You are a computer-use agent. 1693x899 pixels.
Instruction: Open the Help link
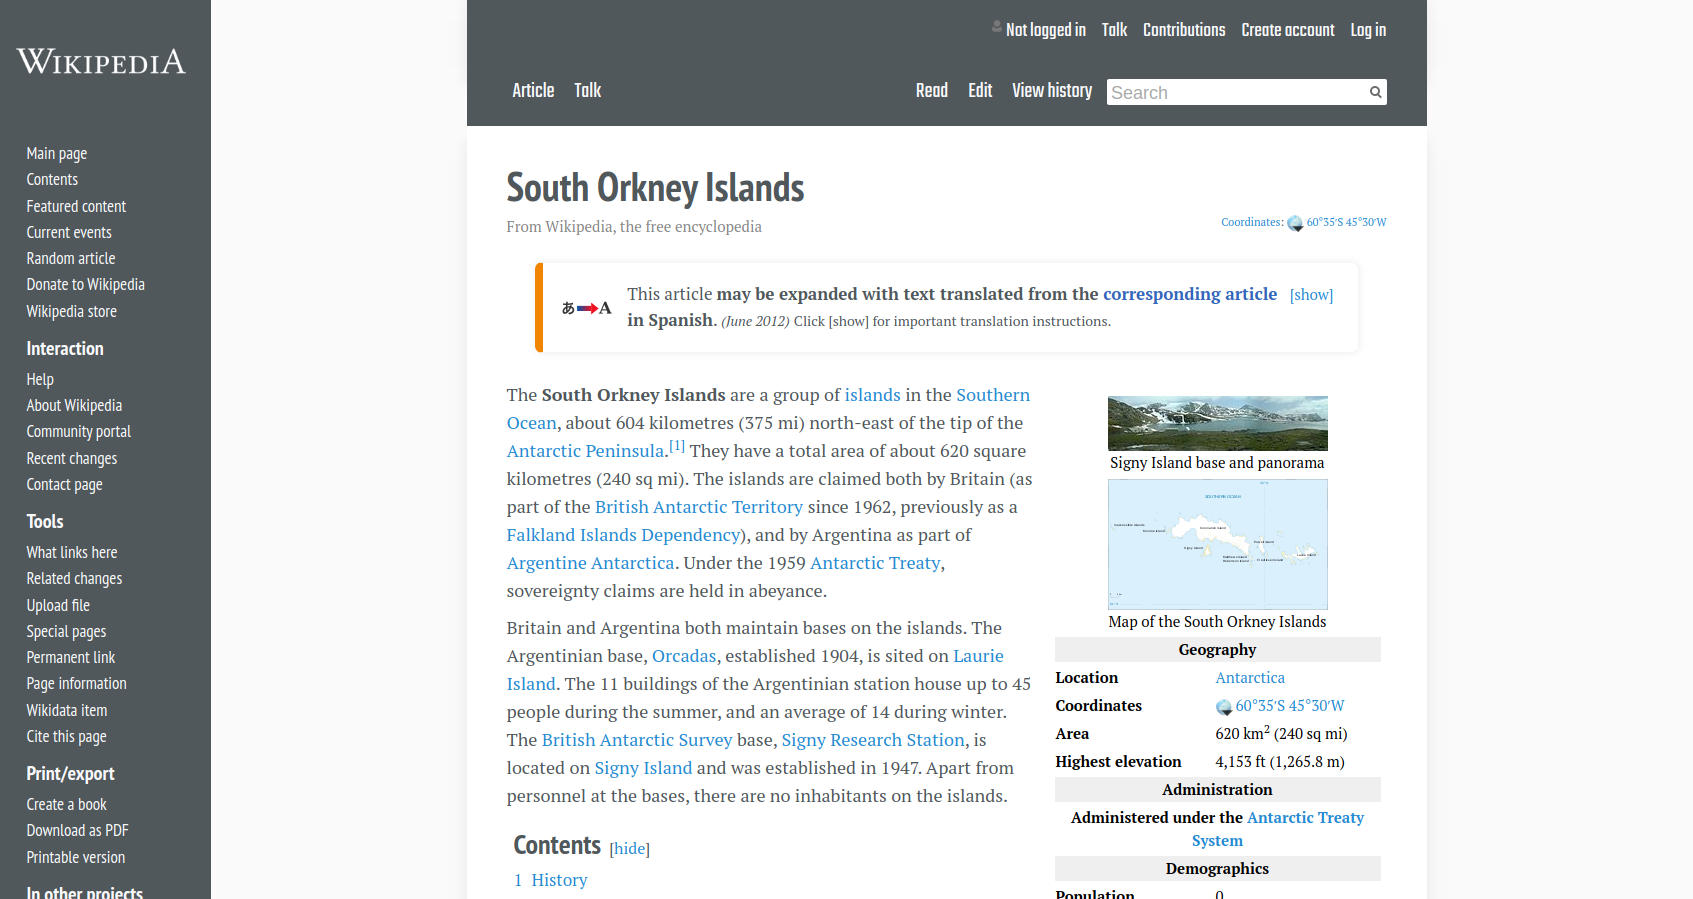tap(40, 379)
